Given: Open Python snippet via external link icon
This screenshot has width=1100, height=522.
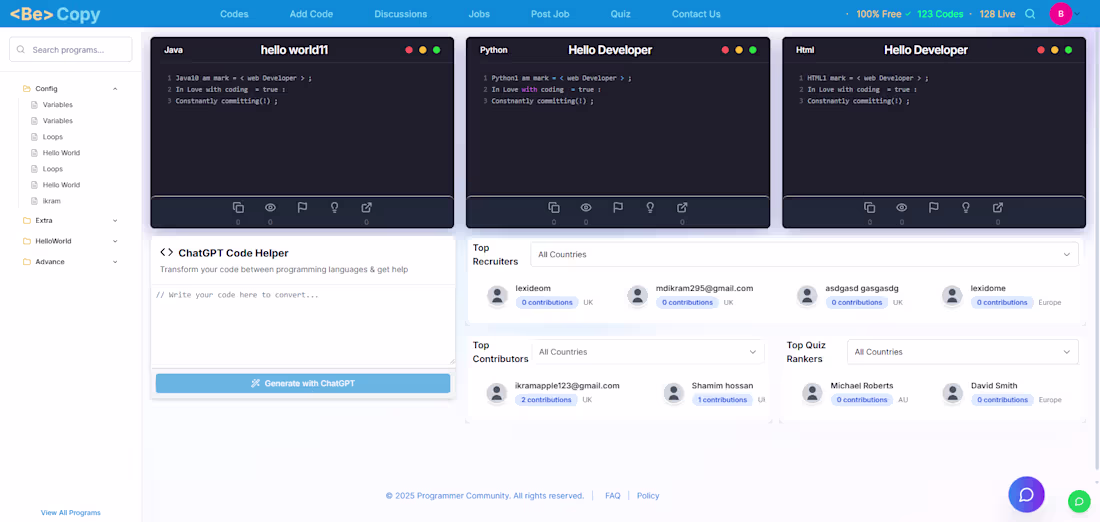Looking at the screenshot, I should tap(682, 208).
